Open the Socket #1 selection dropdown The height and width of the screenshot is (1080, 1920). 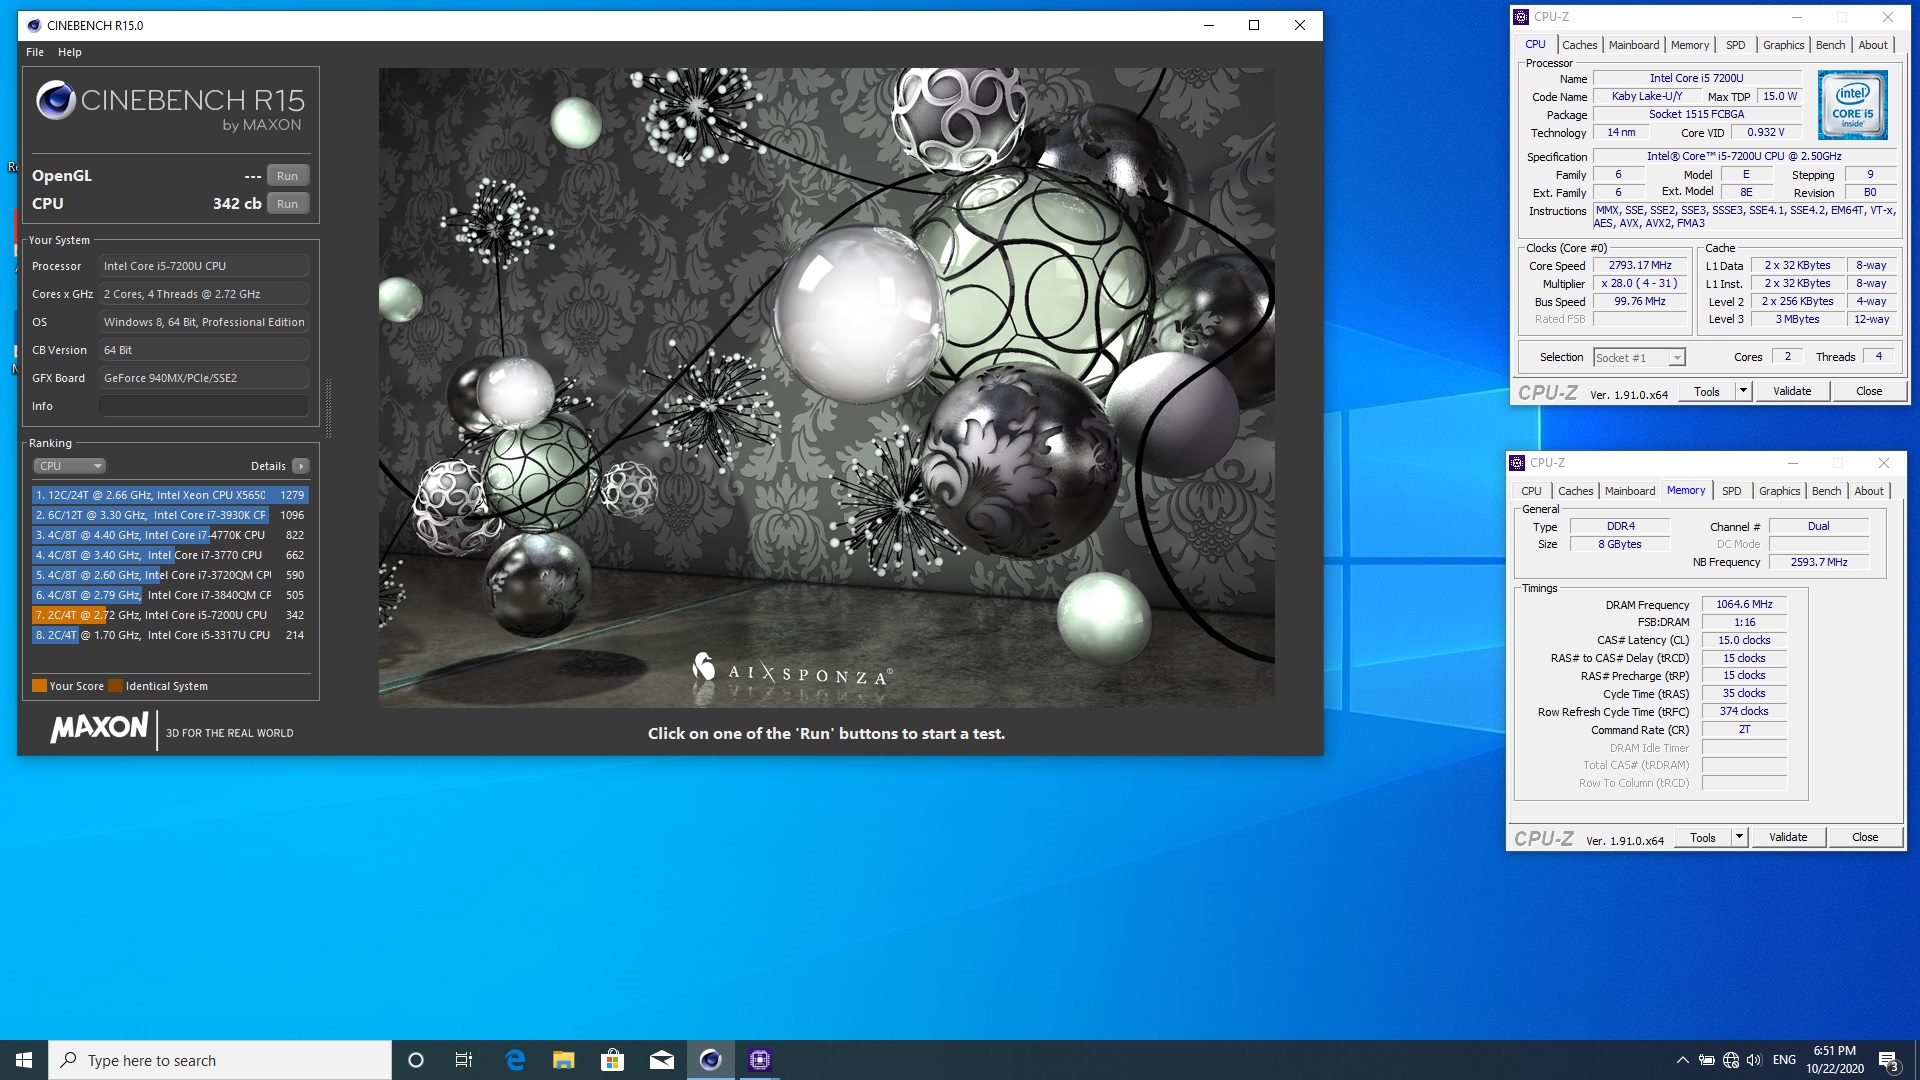(x=1640, y=358)
